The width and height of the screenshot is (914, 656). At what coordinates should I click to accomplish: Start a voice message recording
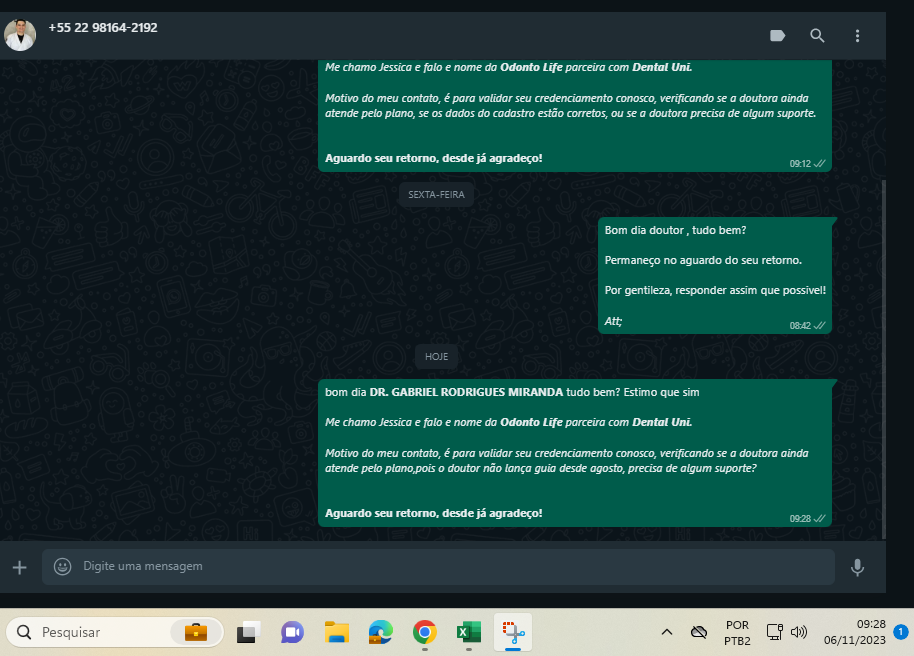[x=857, y=567]
